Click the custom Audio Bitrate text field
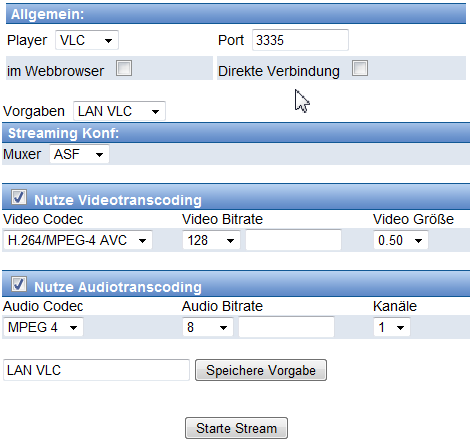 (287, 327)
